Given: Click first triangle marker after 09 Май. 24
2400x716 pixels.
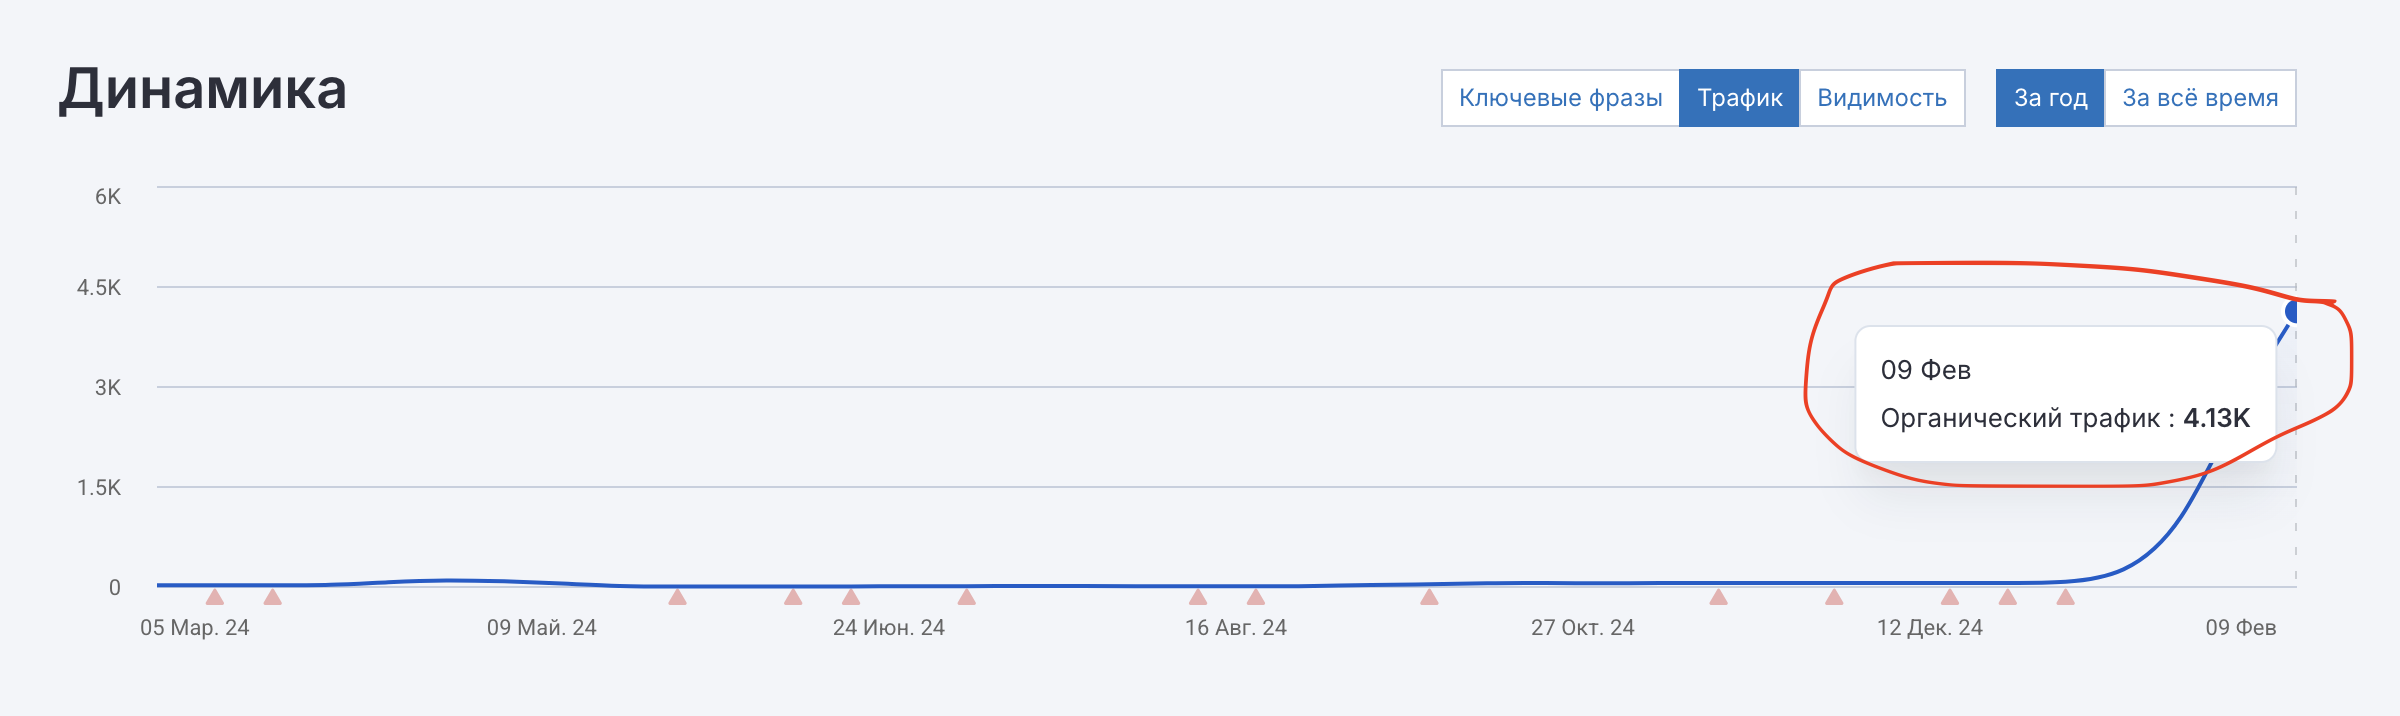Looking at the screenshot, I should click(x=677, y=597).
